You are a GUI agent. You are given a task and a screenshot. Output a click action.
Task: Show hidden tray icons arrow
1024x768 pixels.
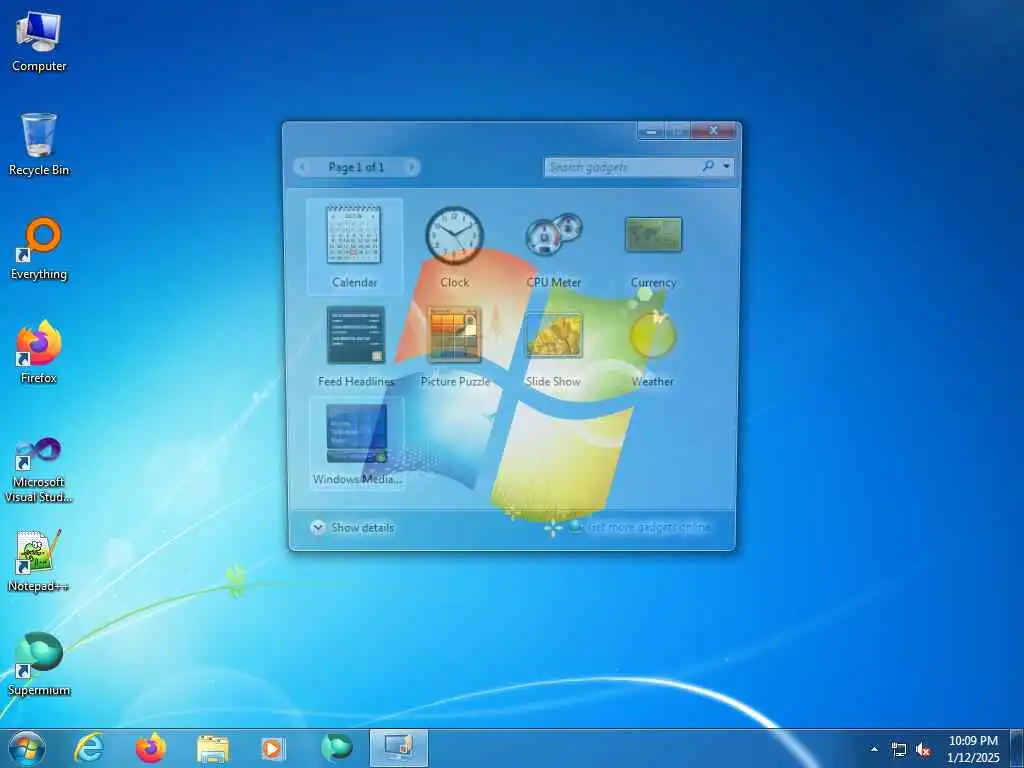pos(874,749)
